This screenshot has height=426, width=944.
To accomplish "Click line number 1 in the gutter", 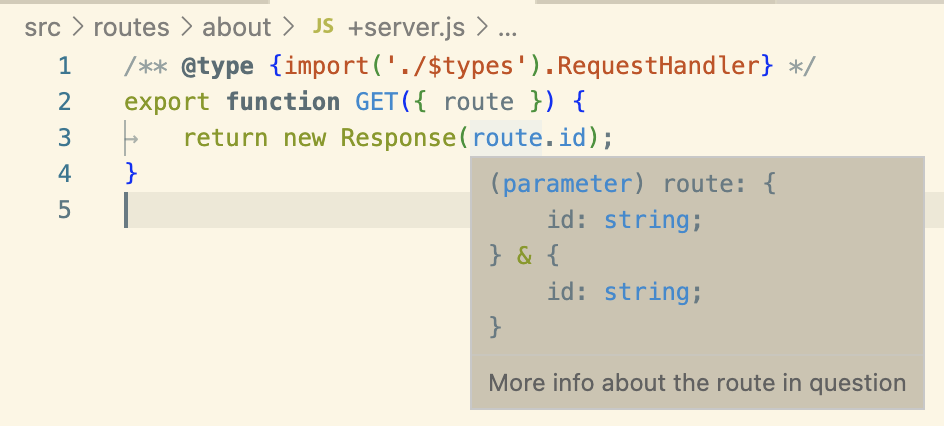I will [64, 66].
